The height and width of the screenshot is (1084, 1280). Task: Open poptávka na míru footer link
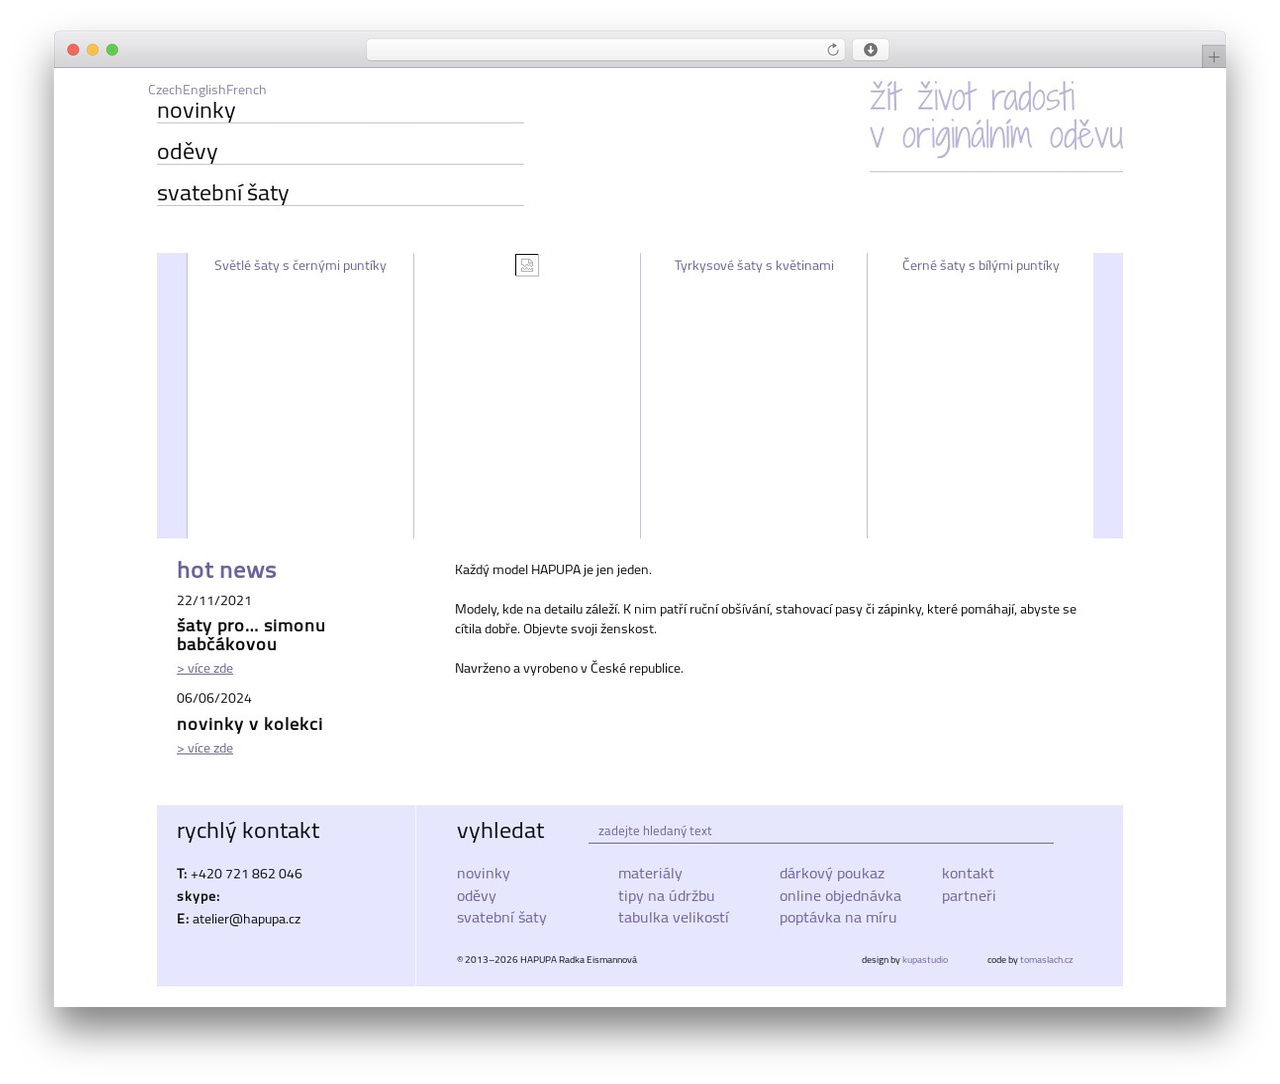[x=838, y=917]
